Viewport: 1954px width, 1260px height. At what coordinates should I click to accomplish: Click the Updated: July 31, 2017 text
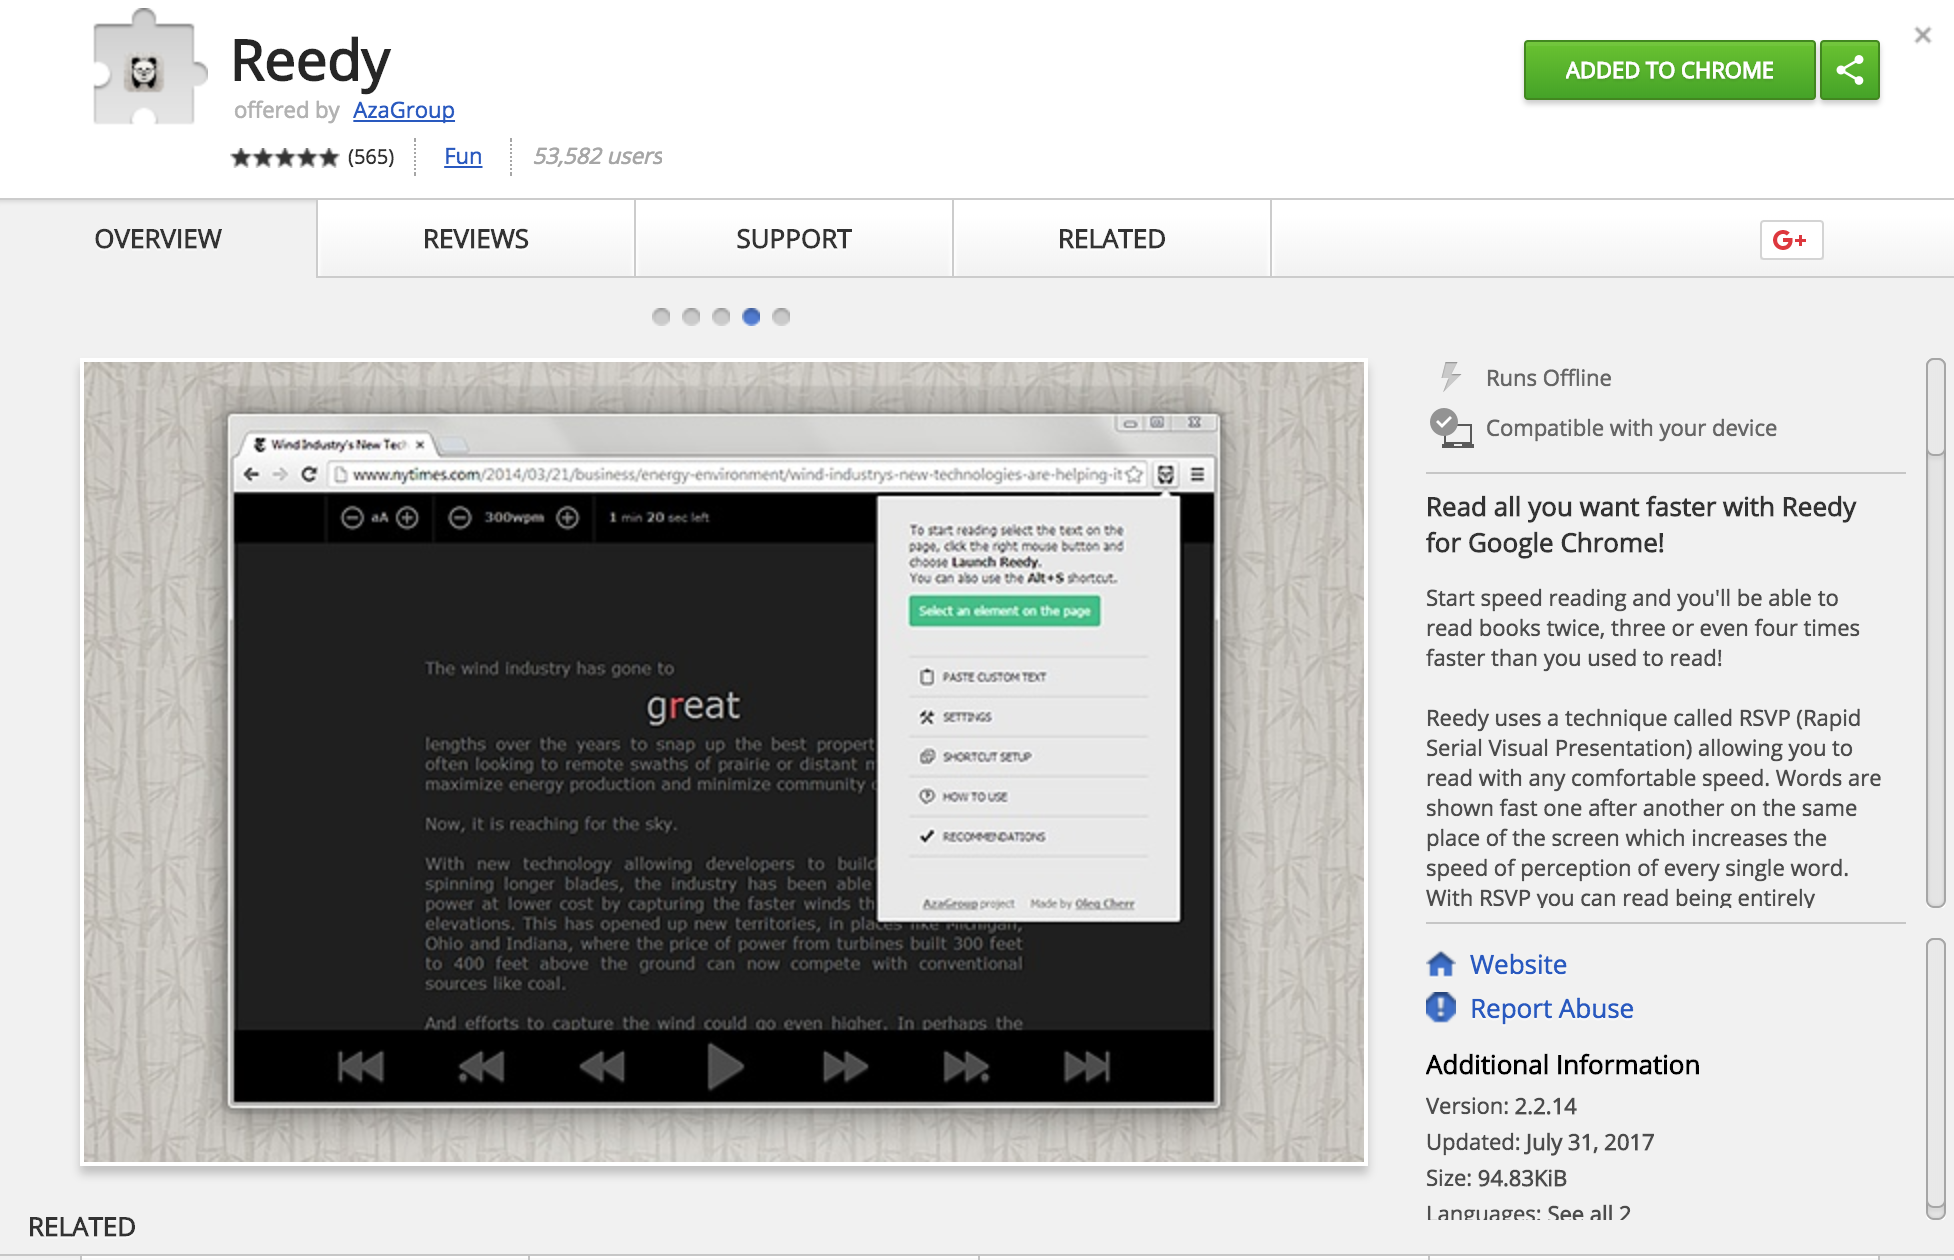1540,1142
